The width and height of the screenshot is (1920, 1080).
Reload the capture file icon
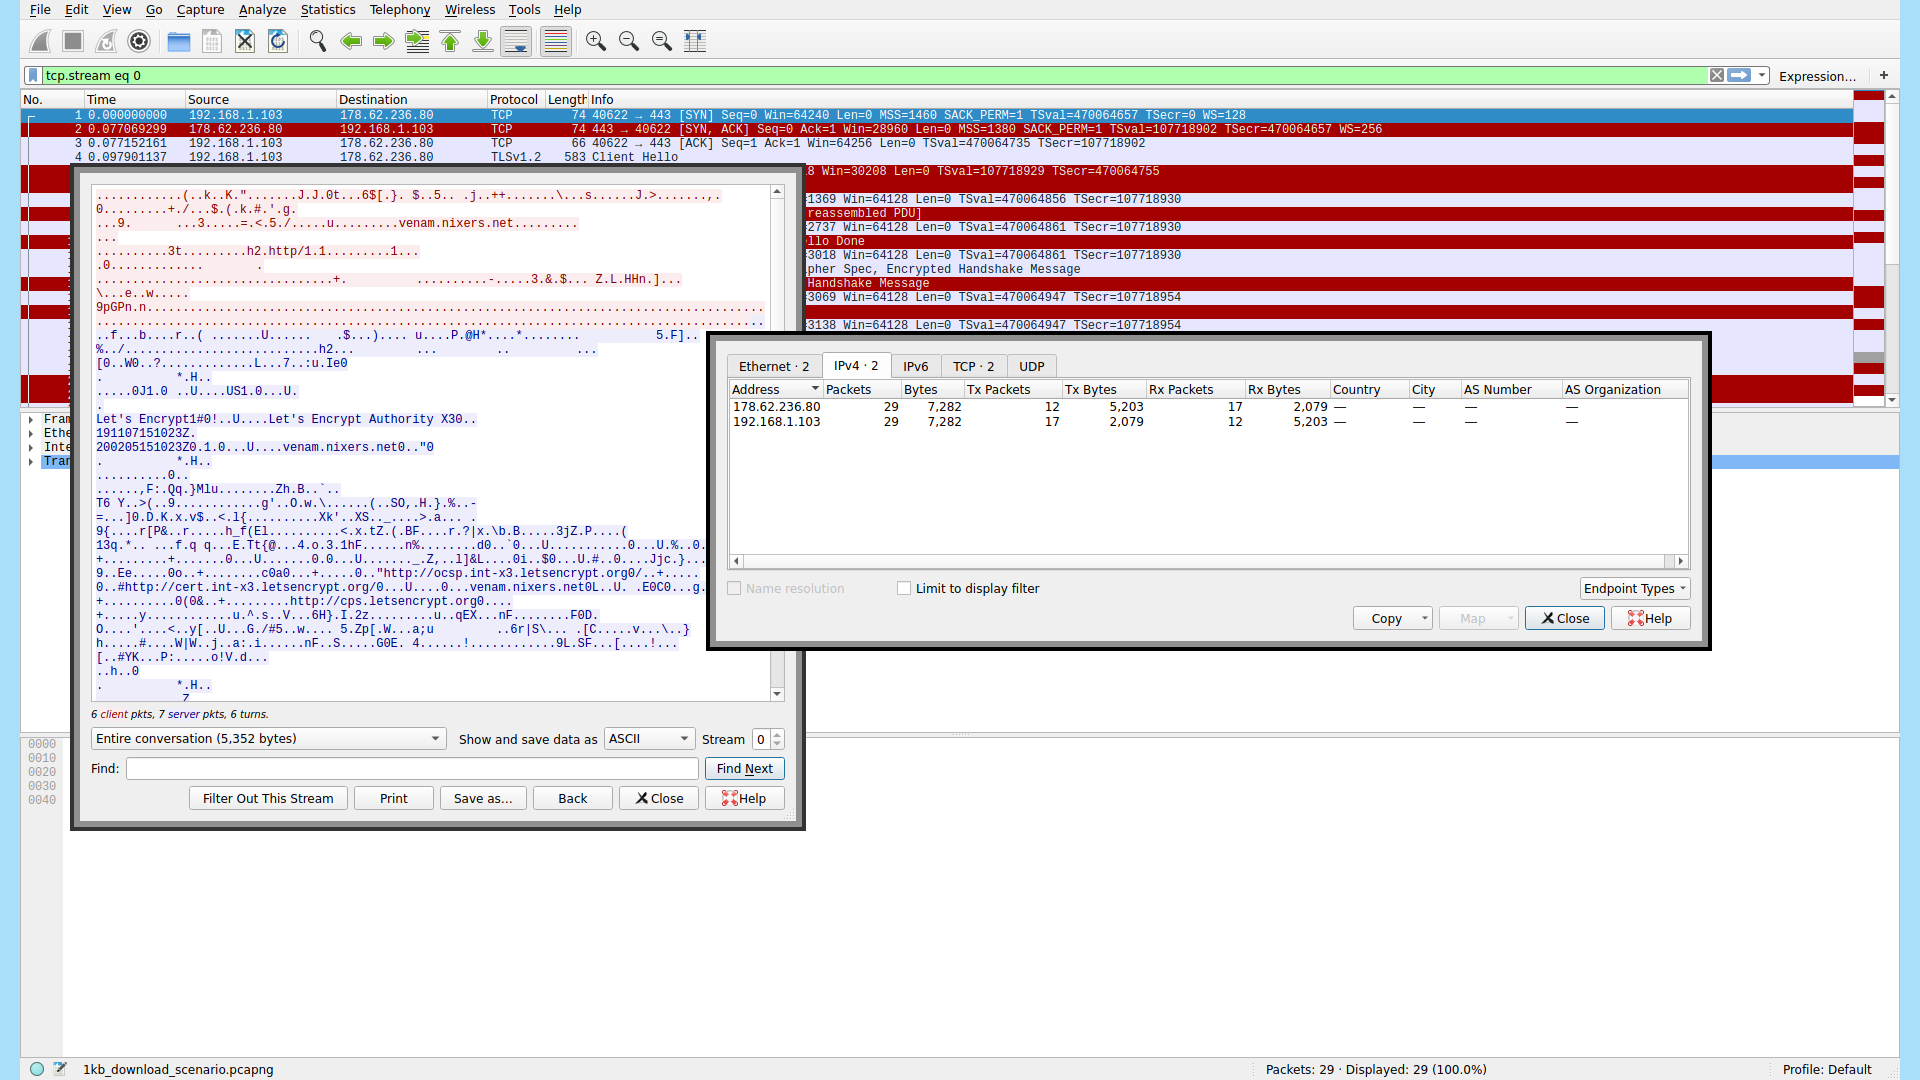(x=278, y=41)
